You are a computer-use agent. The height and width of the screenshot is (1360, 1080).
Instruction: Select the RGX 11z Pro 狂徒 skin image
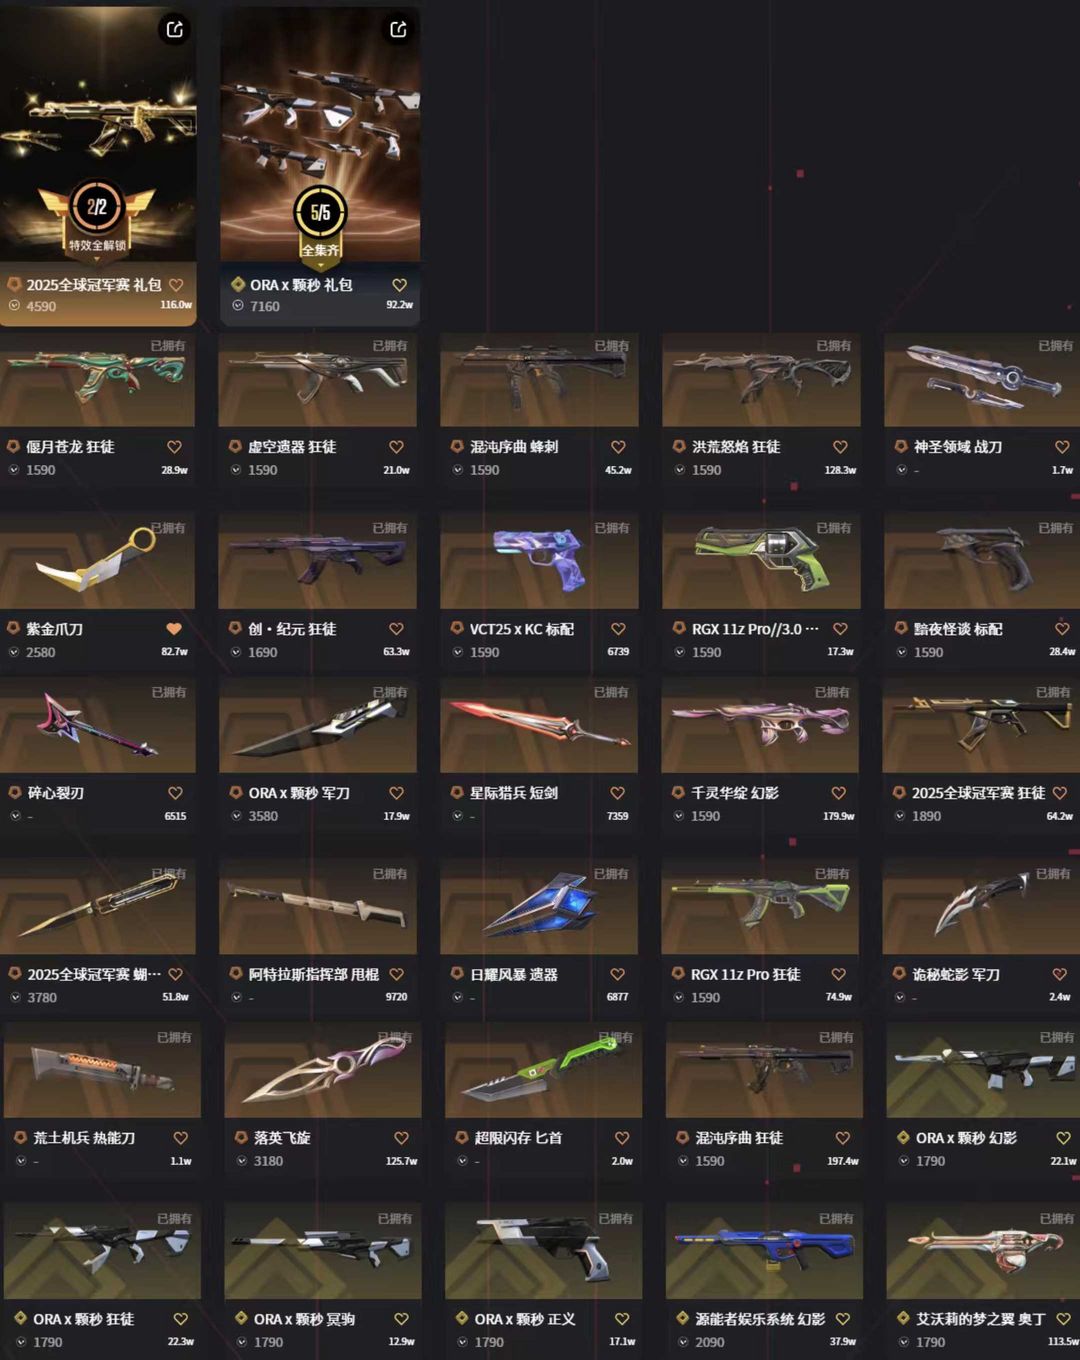[760, 907]
